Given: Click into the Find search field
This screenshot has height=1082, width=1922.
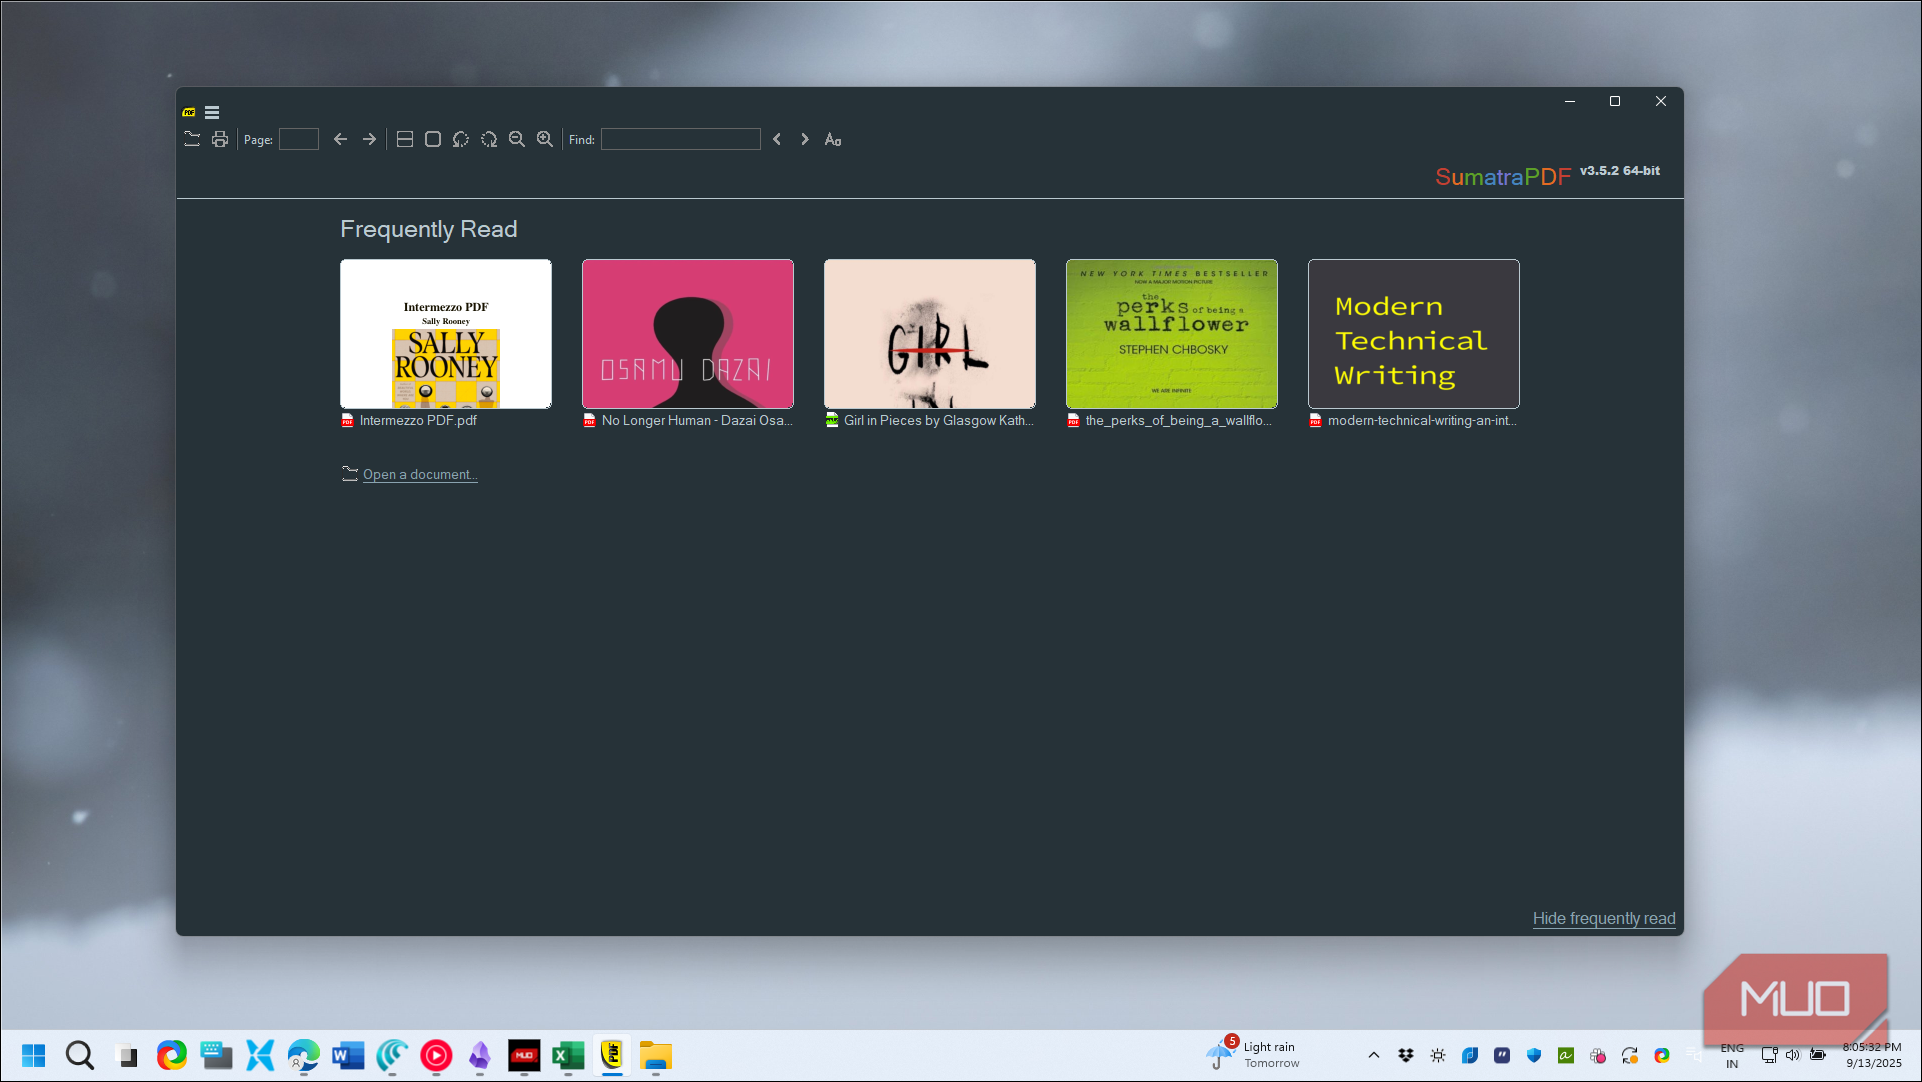Looking at the screenshot, I should 681,139.
